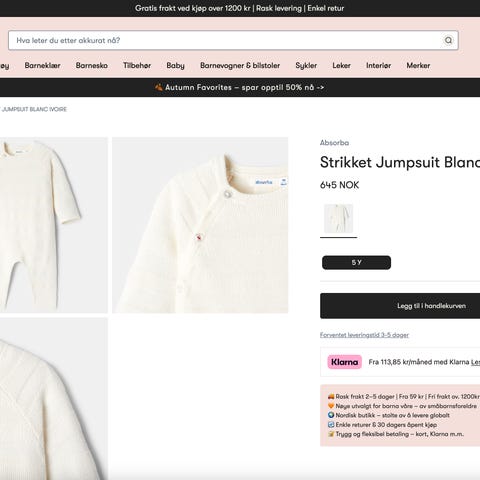The image size is (480, 480).
Task: Open the full jumpsuit product image
Action: pos(54,225)
